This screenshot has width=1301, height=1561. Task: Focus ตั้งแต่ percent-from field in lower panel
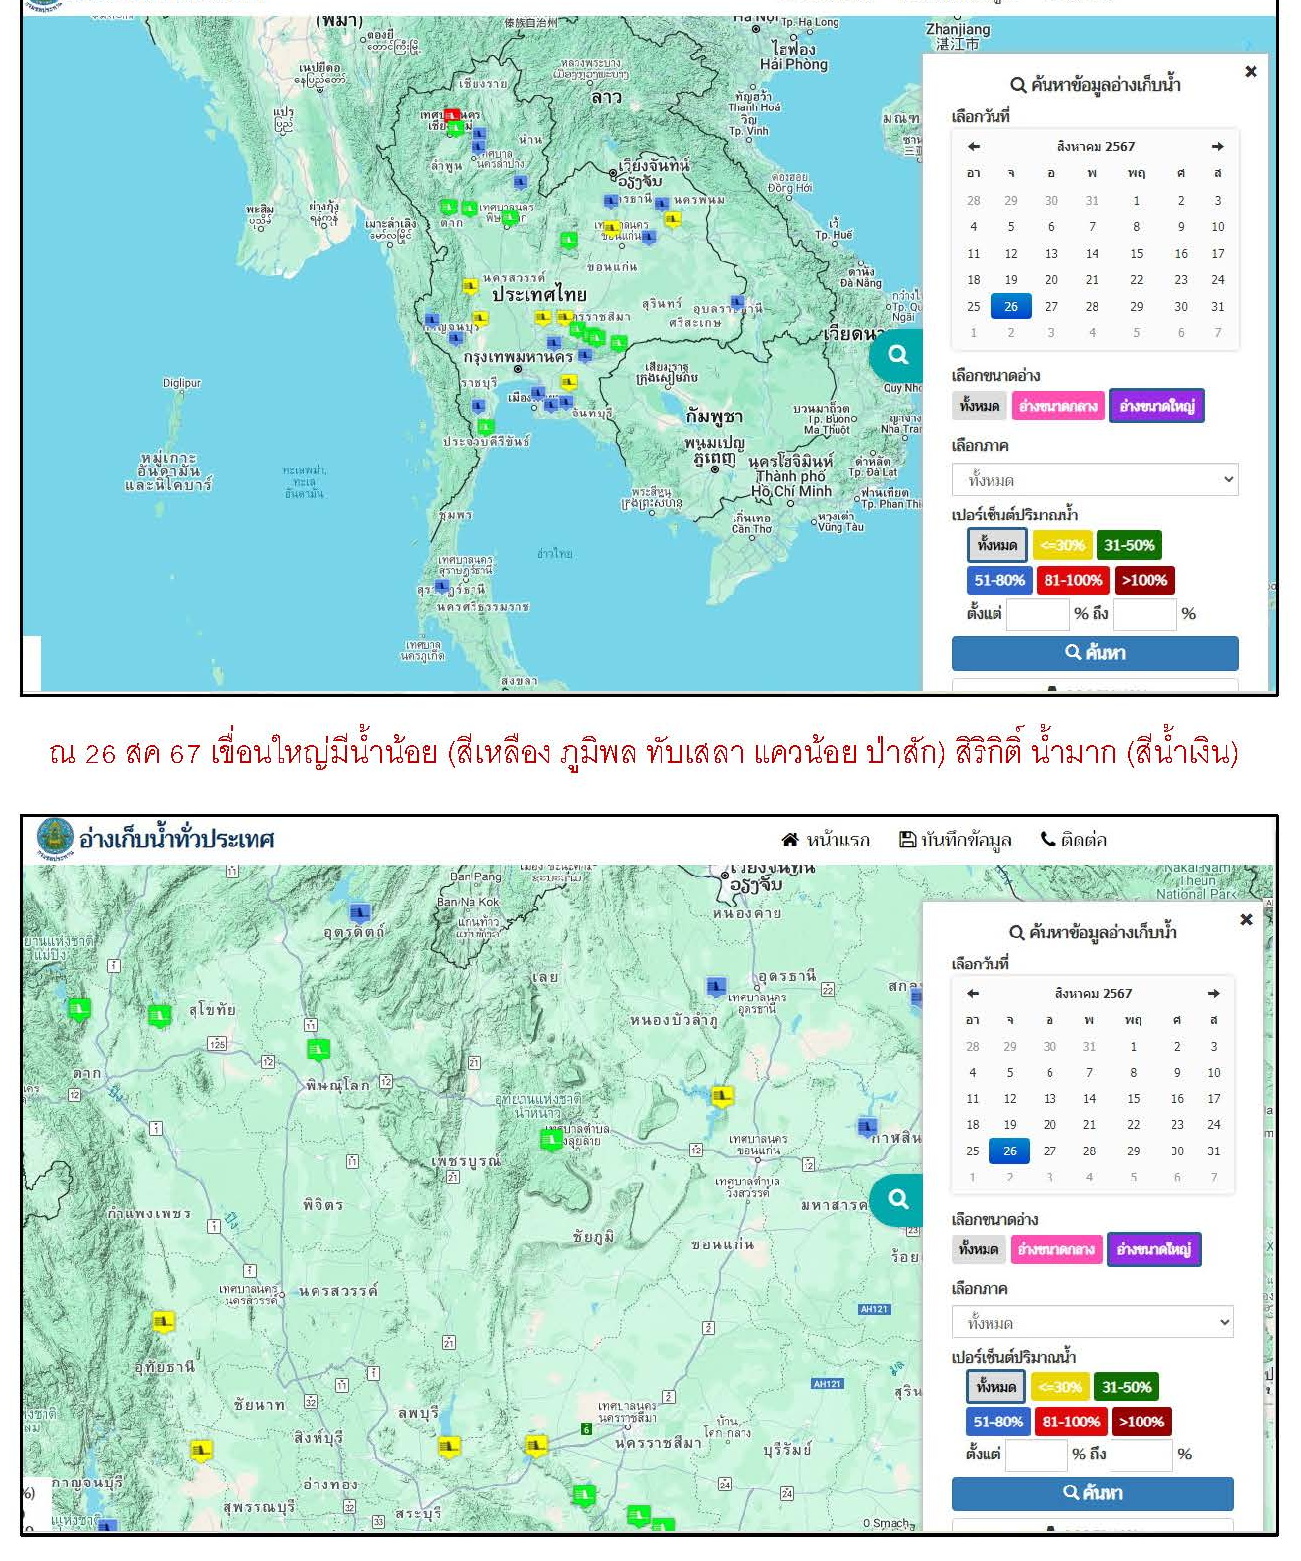tap(1036, 1454)
